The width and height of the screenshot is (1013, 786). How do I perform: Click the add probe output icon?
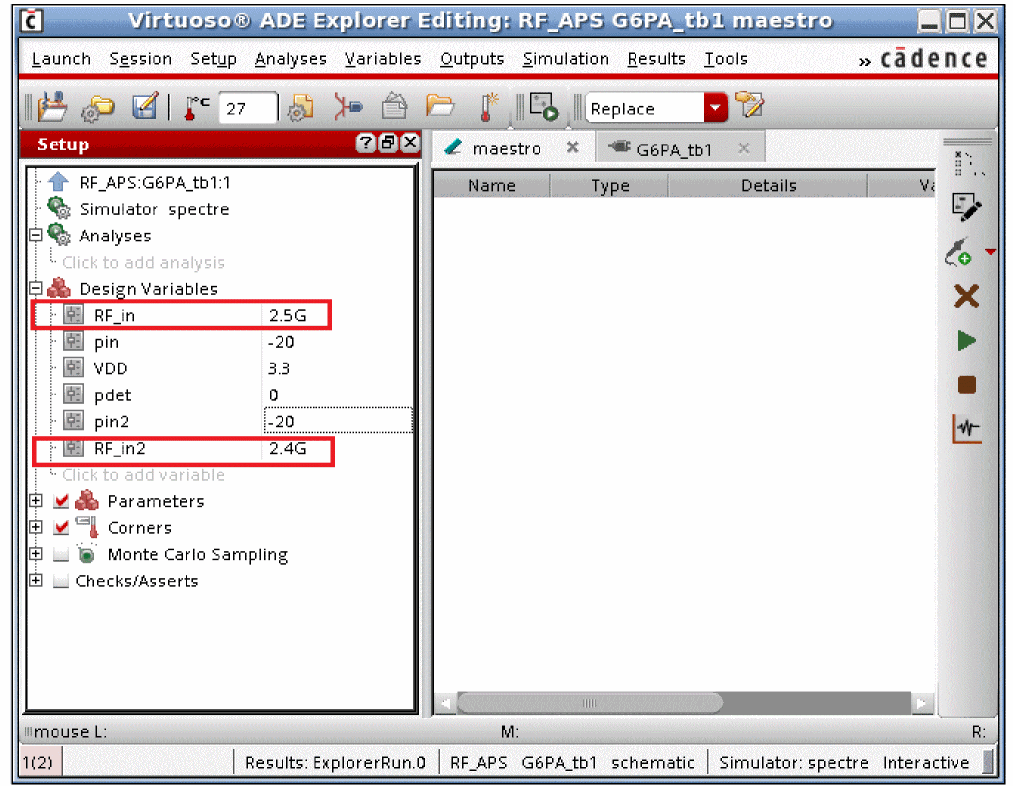click(x=959, y=252)
